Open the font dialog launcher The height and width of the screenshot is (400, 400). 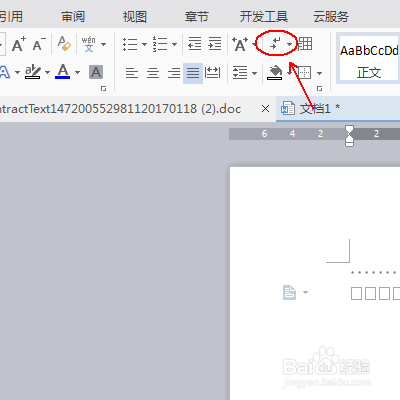click(x=104, y=89)
